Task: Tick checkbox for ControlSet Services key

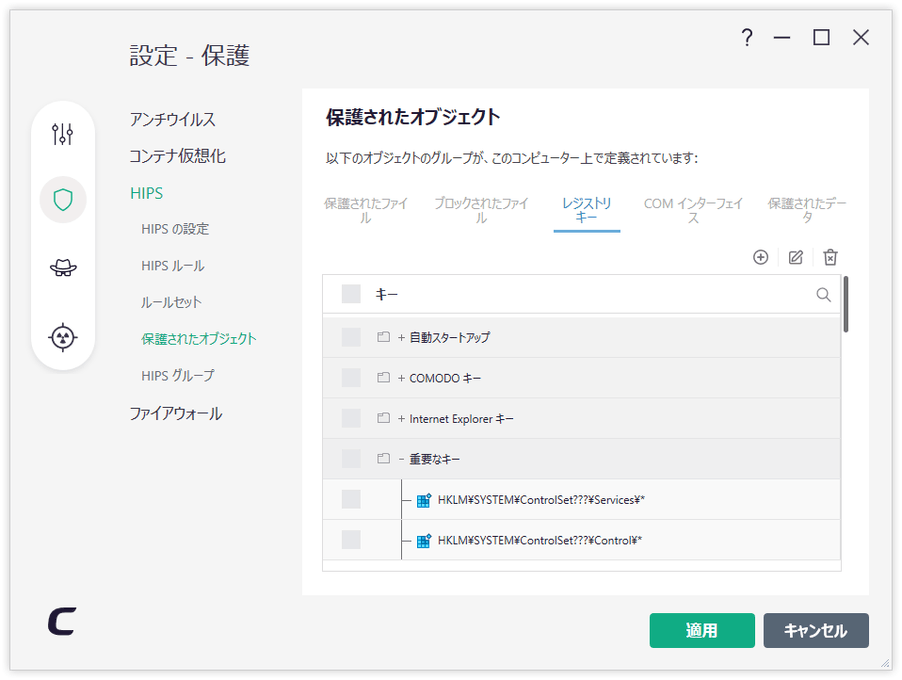Action: tap(351, 499)
